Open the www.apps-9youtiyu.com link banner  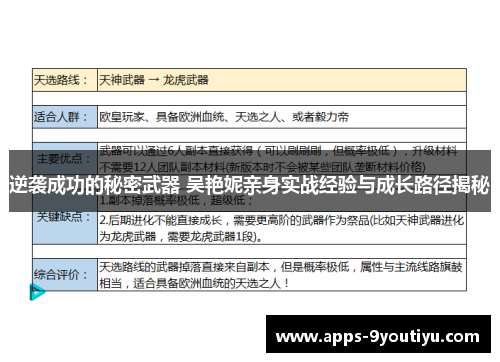click(x=378, y=334)
